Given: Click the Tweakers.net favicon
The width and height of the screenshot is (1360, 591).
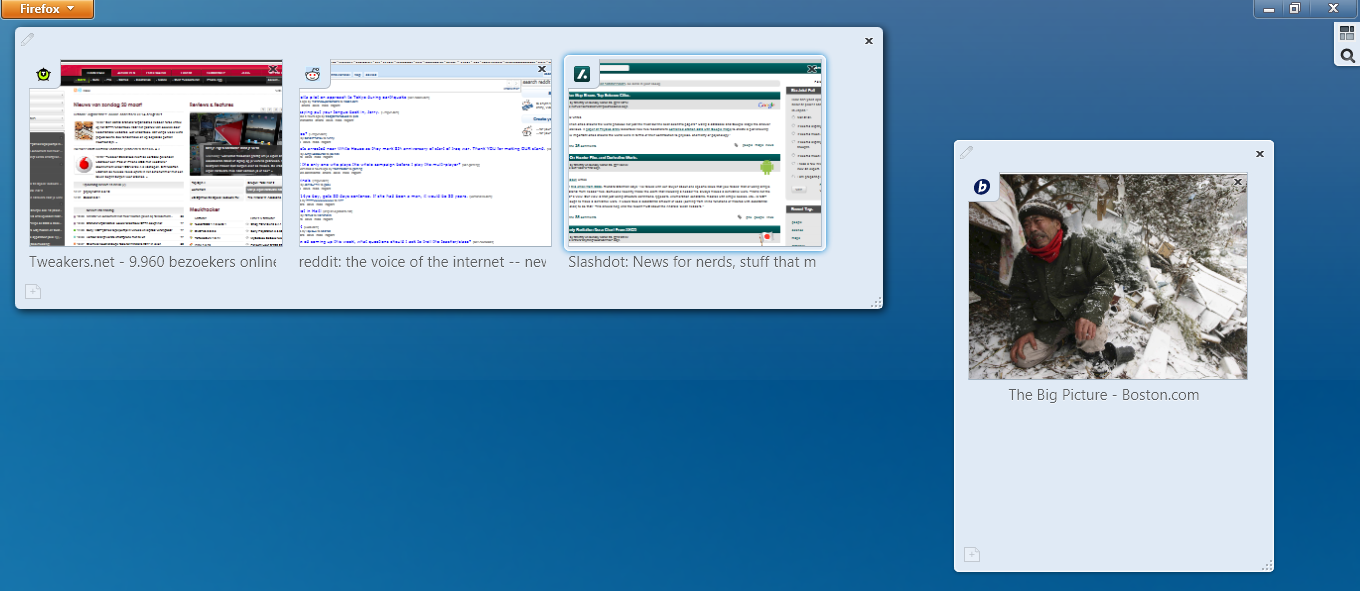Looking at the screenshot, I should [43, 74].
